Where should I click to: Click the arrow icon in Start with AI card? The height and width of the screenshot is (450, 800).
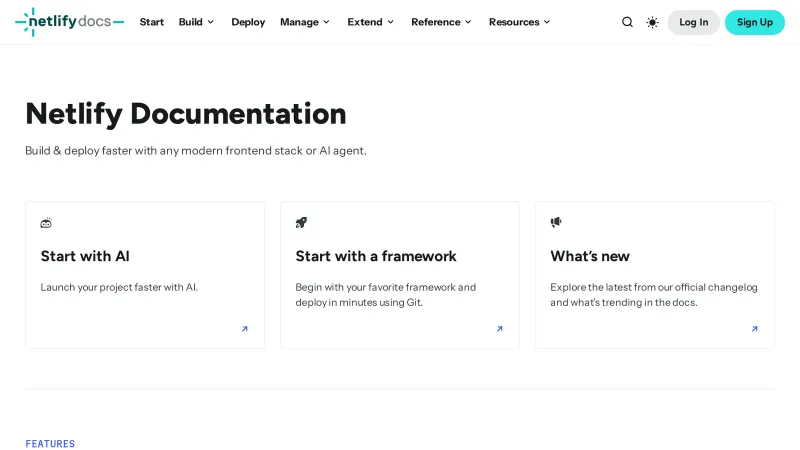(244, 329)
